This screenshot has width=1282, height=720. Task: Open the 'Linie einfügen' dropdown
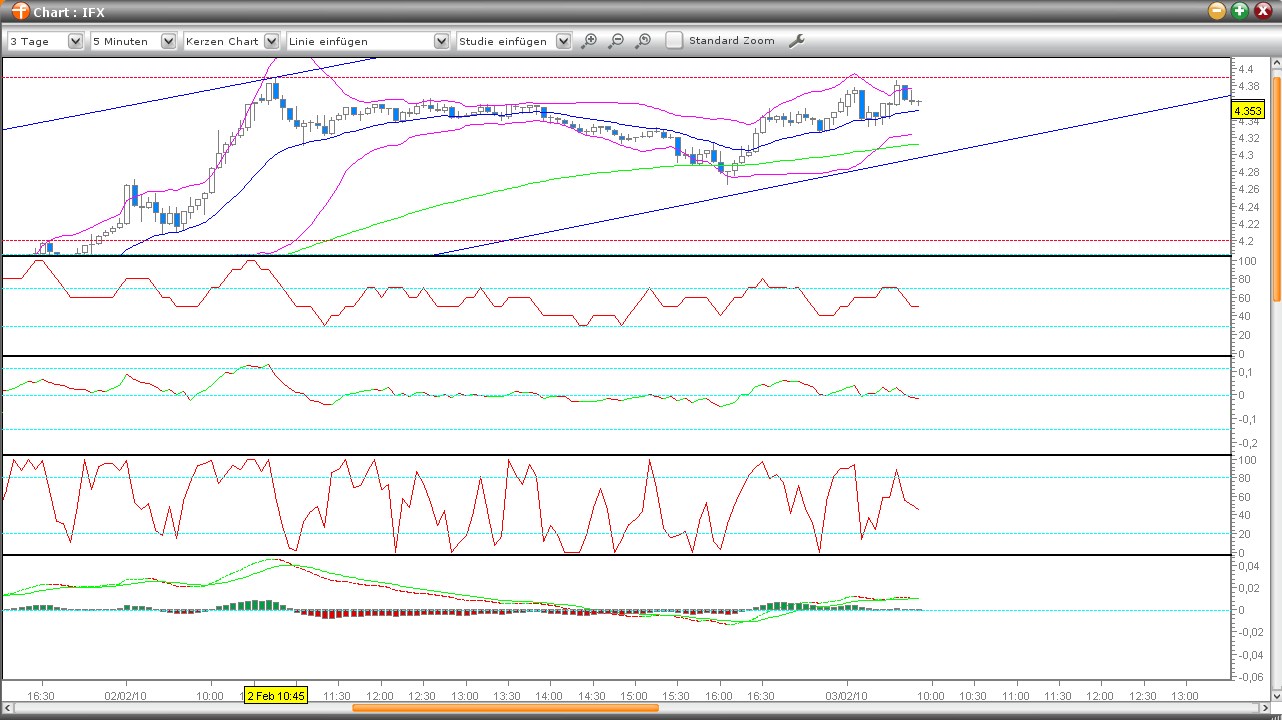pos(441,41)
